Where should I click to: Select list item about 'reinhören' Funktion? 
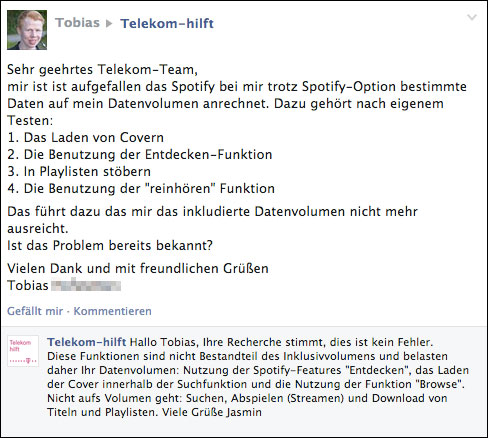coord(141,189)
